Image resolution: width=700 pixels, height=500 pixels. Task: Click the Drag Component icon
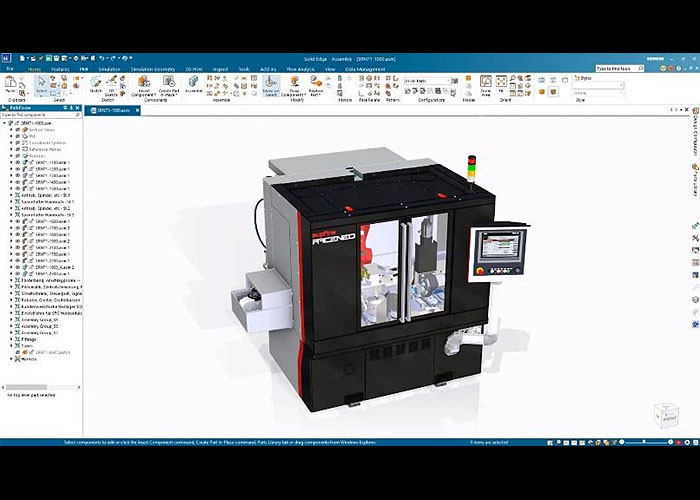[295, 82]
